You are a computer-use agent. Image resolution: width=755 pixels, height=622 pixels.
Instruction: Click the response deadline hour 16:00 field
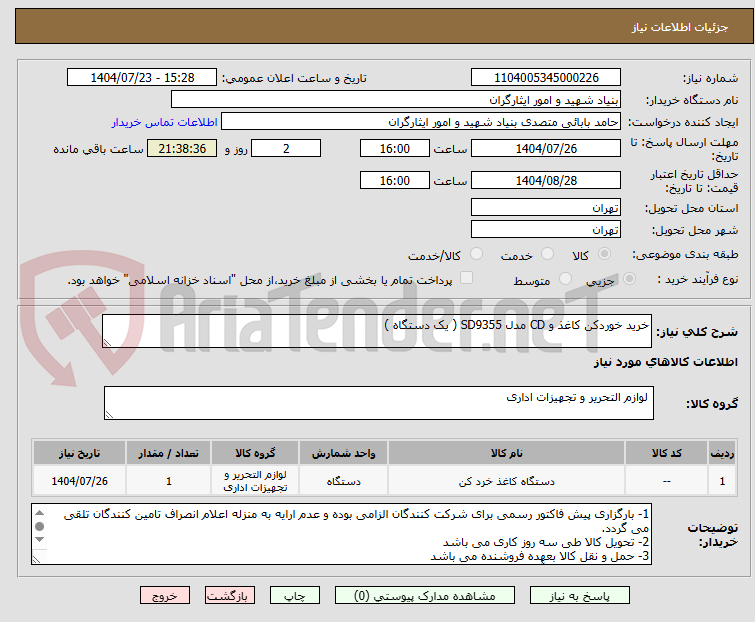pyautogui.click(x=394, y=148)
